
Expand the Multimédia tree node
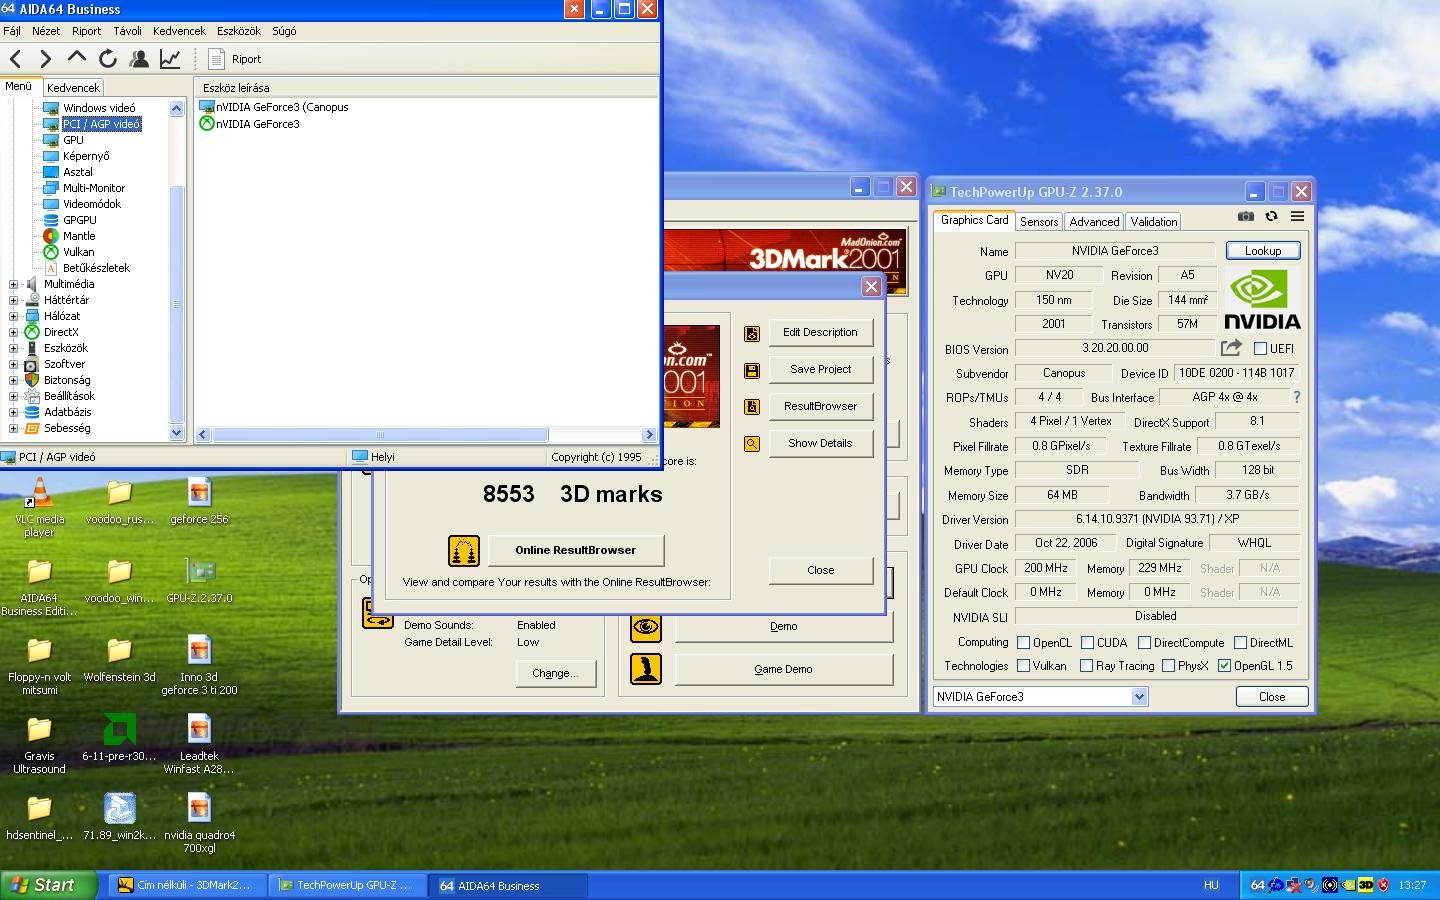[13, 284]
